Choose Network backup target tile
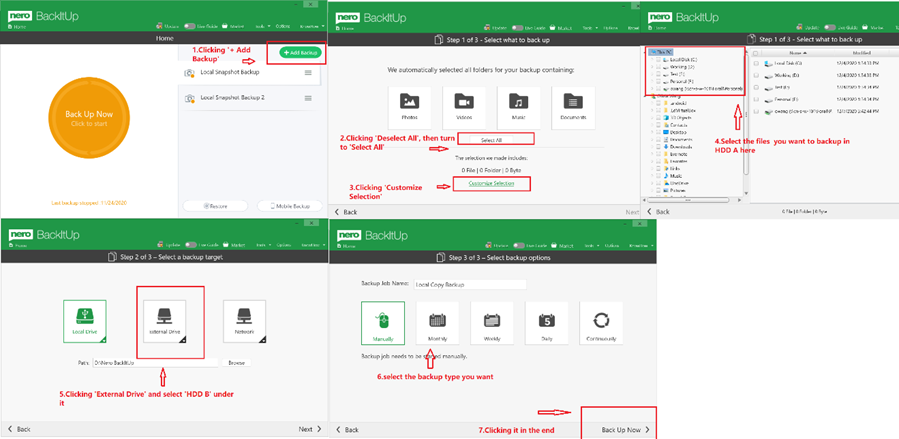The height and width of the screenshot is (439, 899). pyautogui.click(x=244, y=322)
